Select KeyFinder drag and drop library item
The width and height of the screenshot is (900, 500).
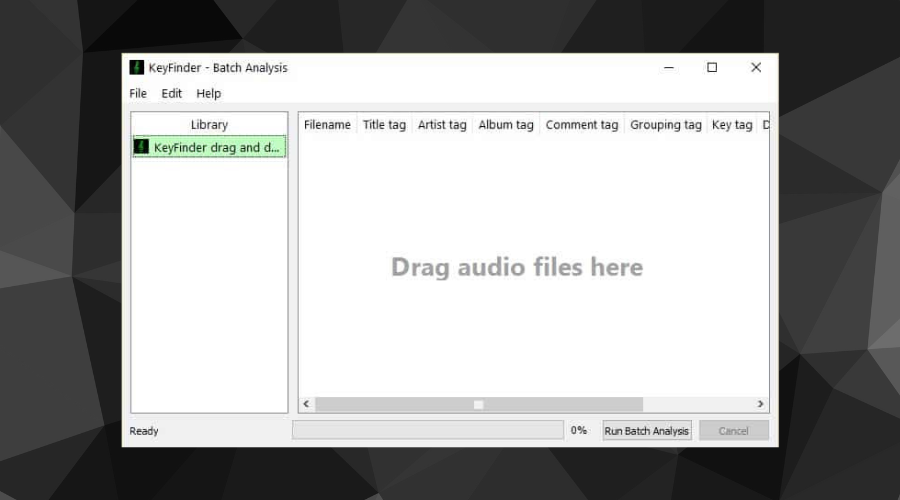pyautogui.click(x=210, y=147)
